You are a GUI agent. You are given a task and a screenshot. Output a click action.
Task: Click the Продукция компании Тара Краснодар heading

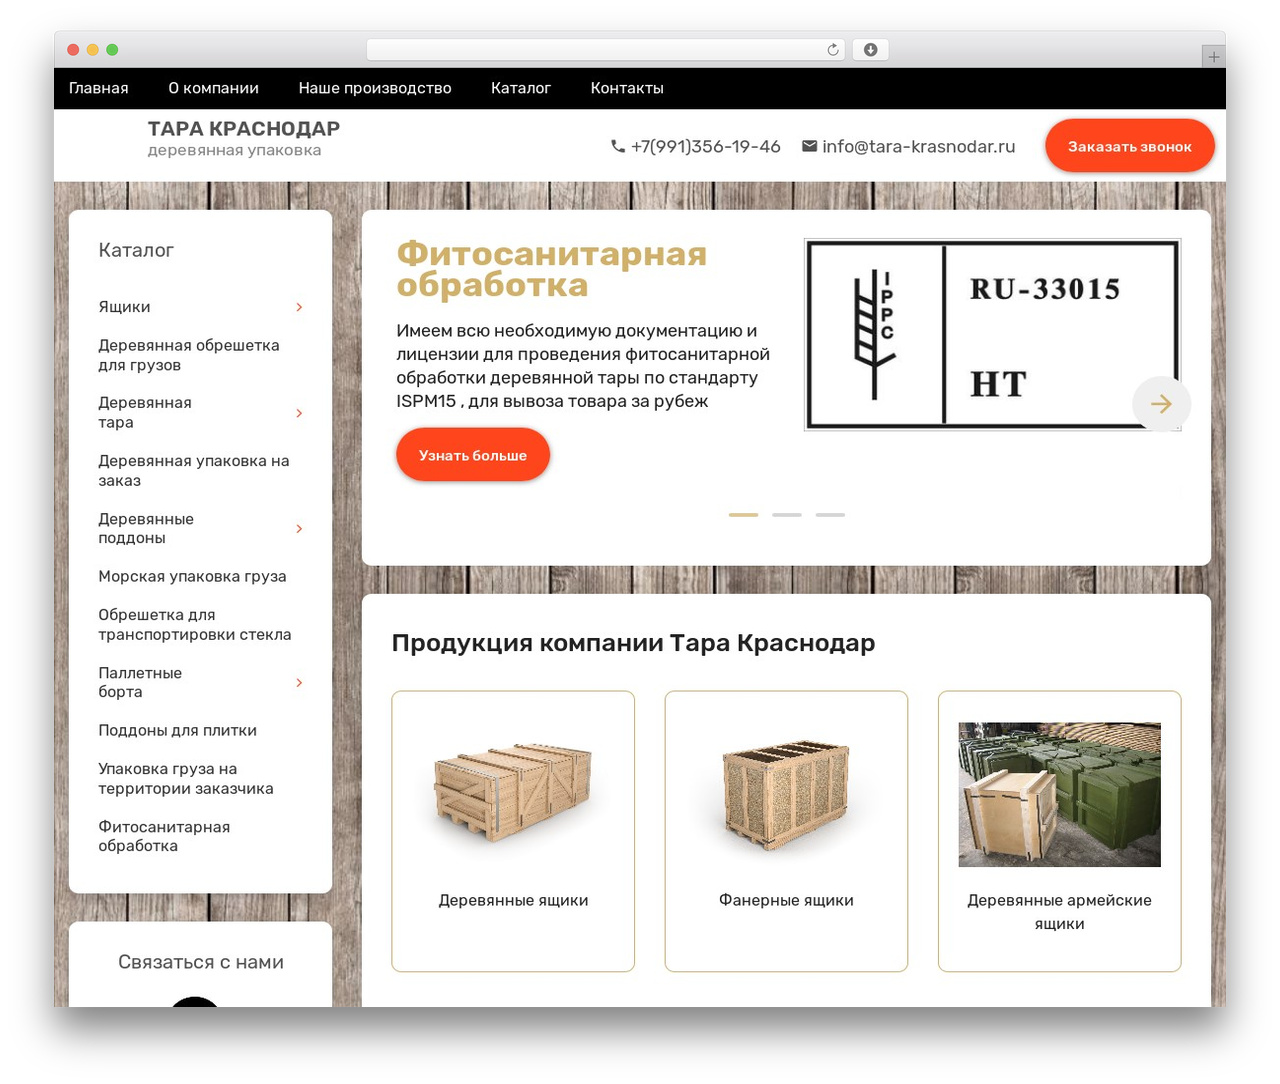coord(633,643)
